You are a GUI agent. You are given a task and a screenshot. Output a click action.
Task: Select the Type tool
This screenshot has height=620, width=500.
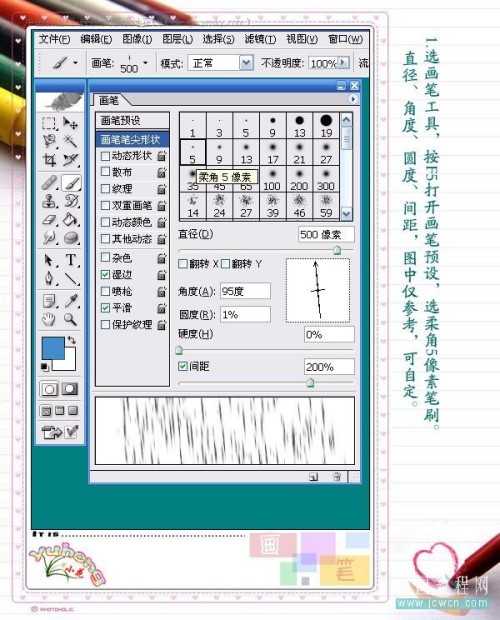71,261
